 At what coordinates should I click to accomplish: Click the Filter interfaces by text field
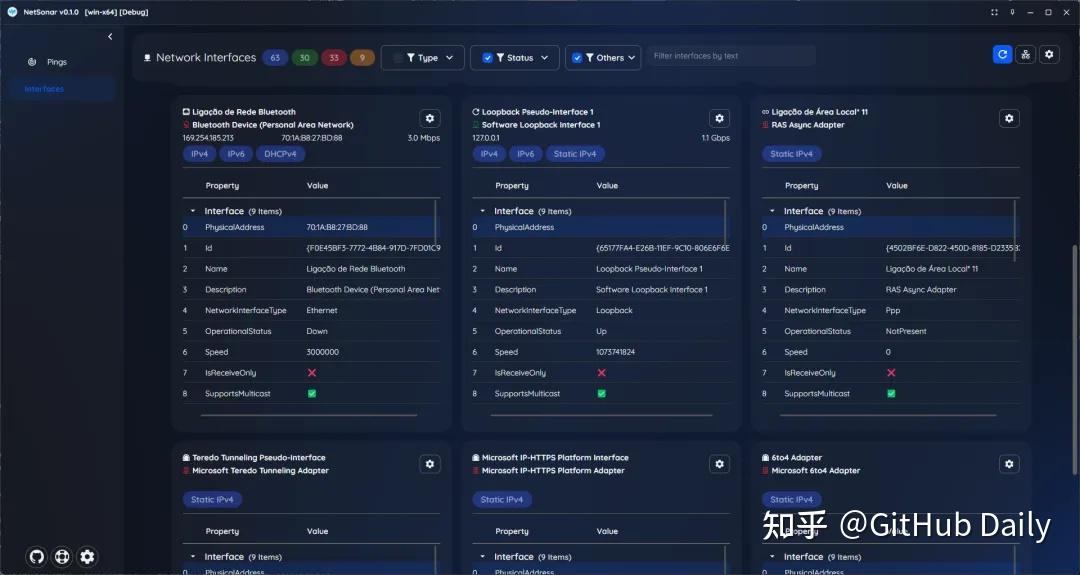[731, 56]
